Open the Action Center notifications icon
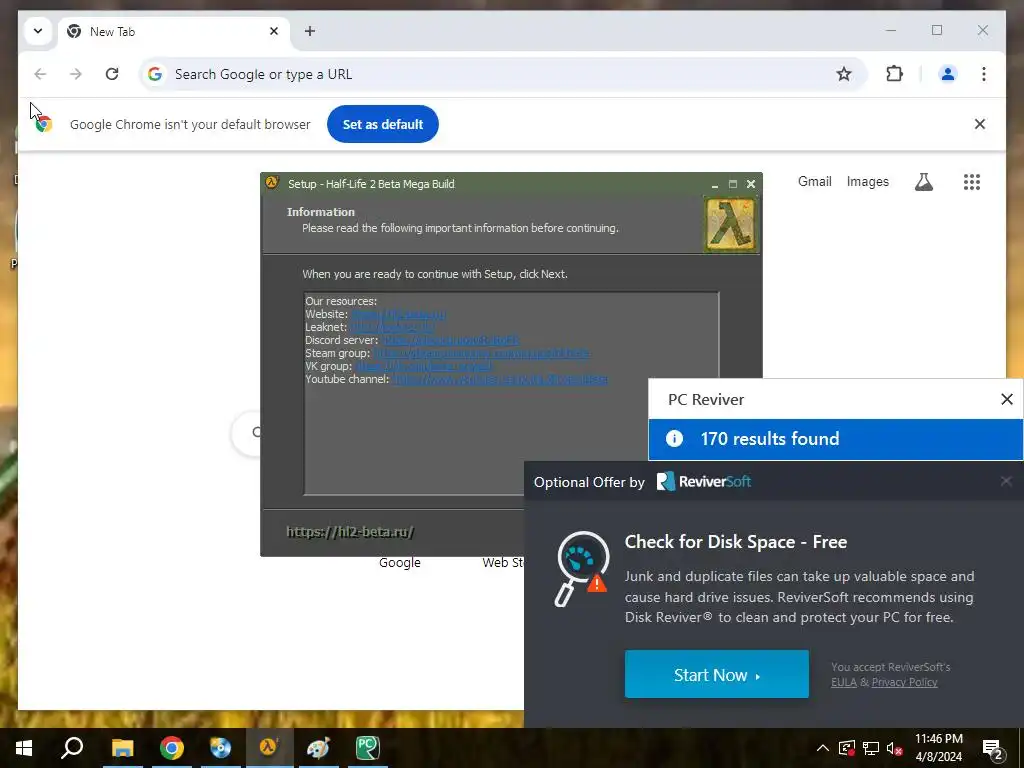 [993, 748]
